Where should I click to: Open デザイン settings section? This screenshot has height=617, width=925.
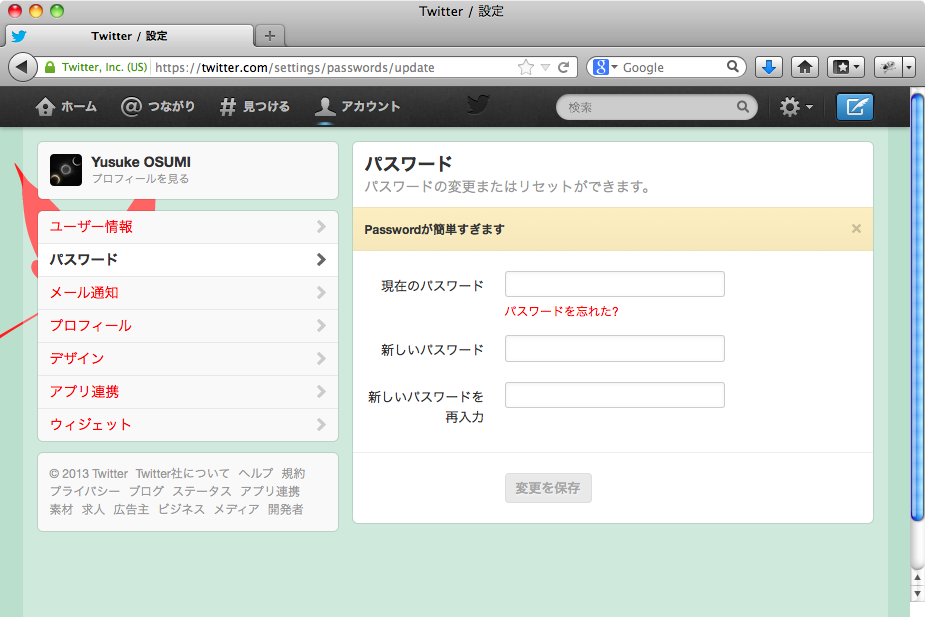tap(188, 359)
